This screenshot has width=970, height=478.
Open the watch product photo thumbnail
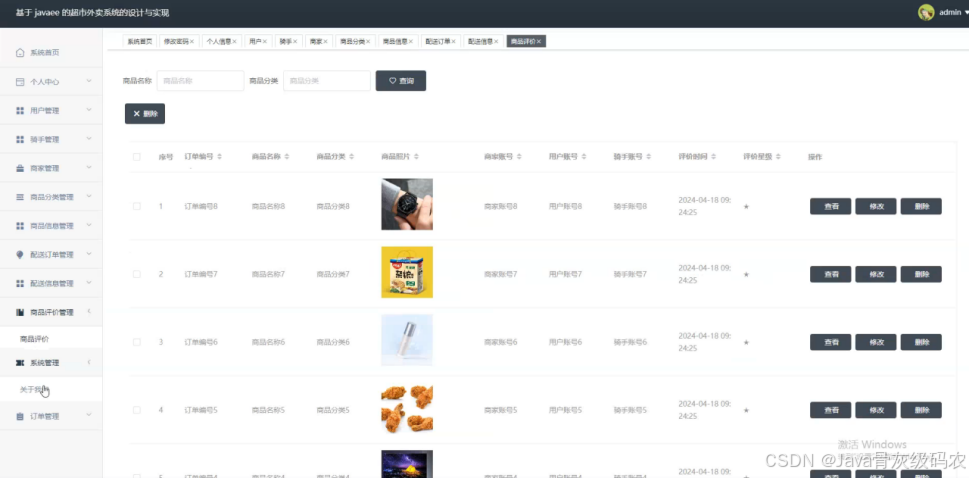click(x=407, y=204)
